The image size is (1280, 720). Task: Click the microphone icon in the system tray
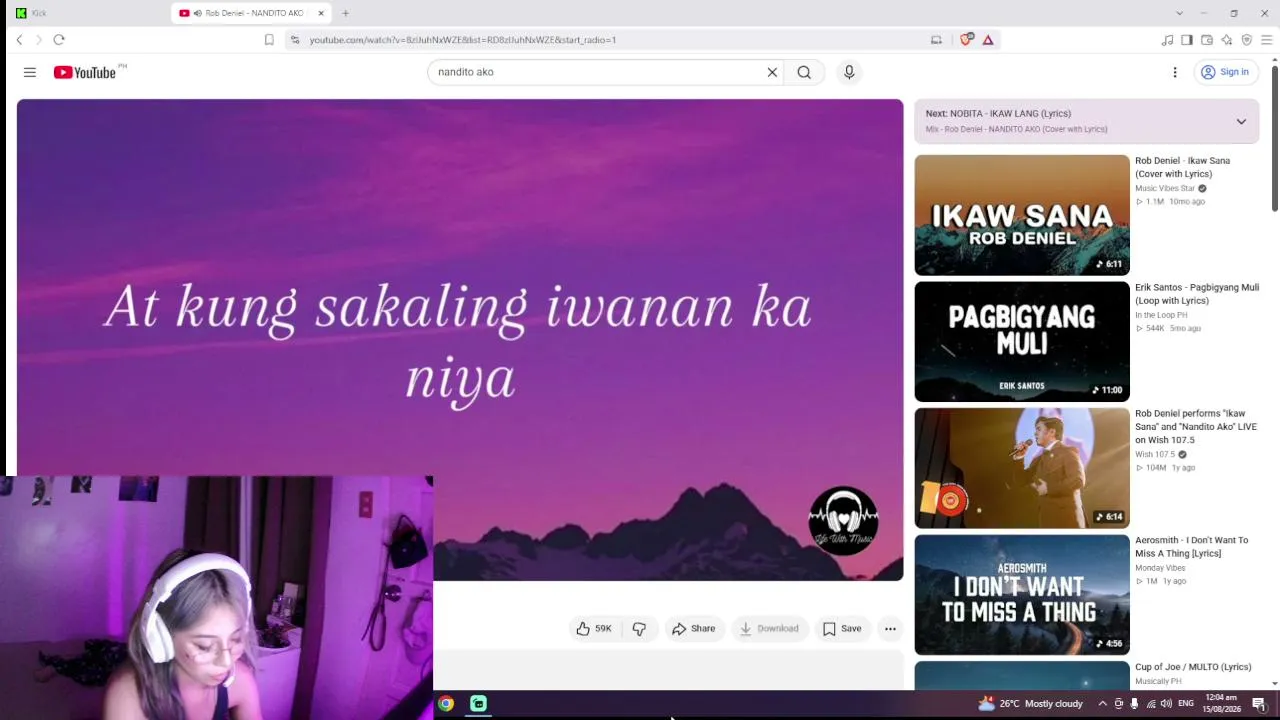[1134, 704]
